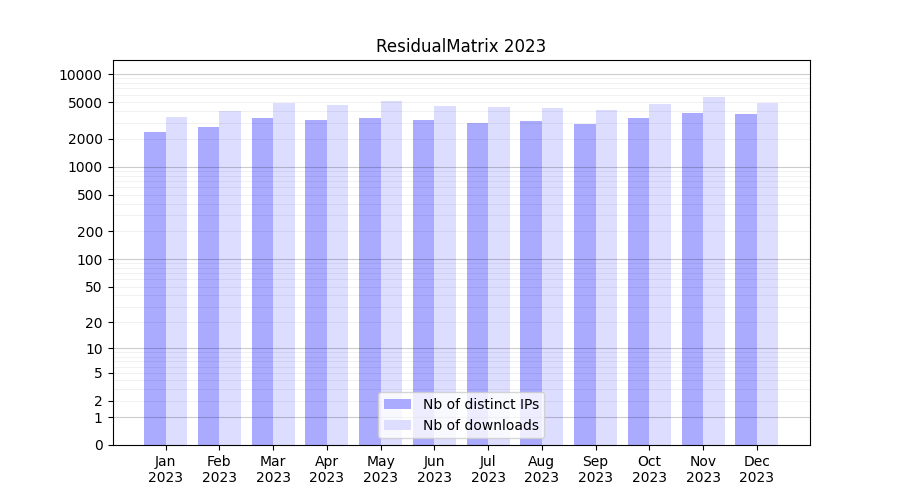Image resolution: width=900 pixels, height=500 pixels.
Task: Select the Mar 2023 distinct IPs bar
Action: click(x=262, y=281)
